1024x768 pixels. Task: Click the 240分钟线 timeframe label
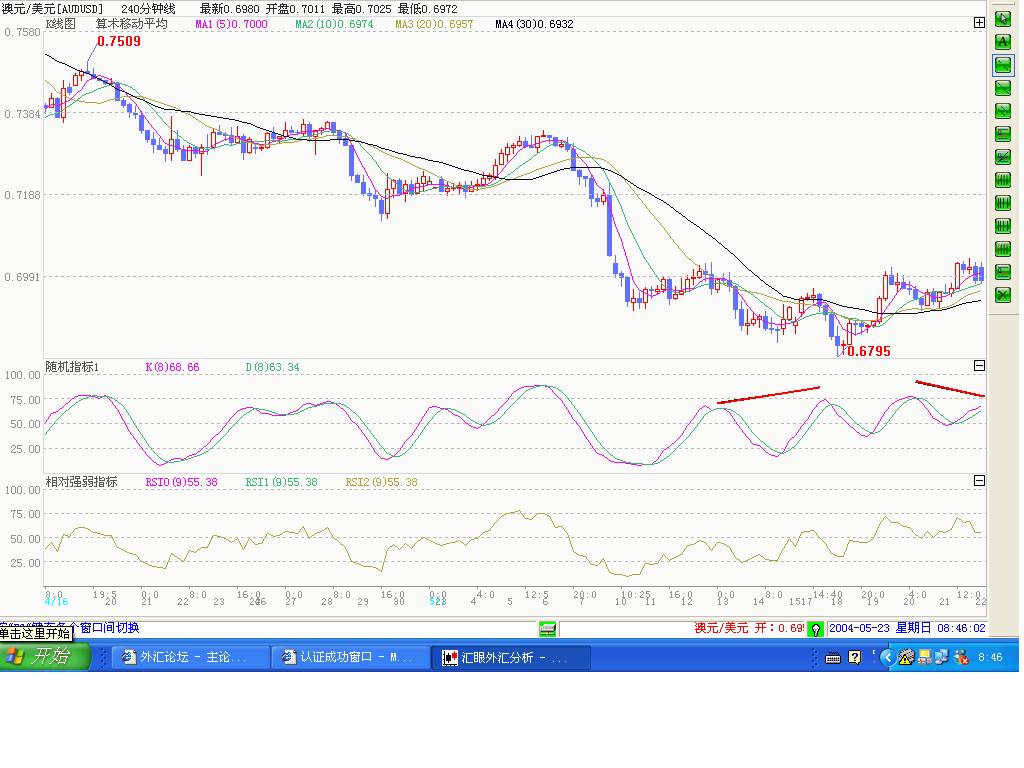[x=149, y=9]
